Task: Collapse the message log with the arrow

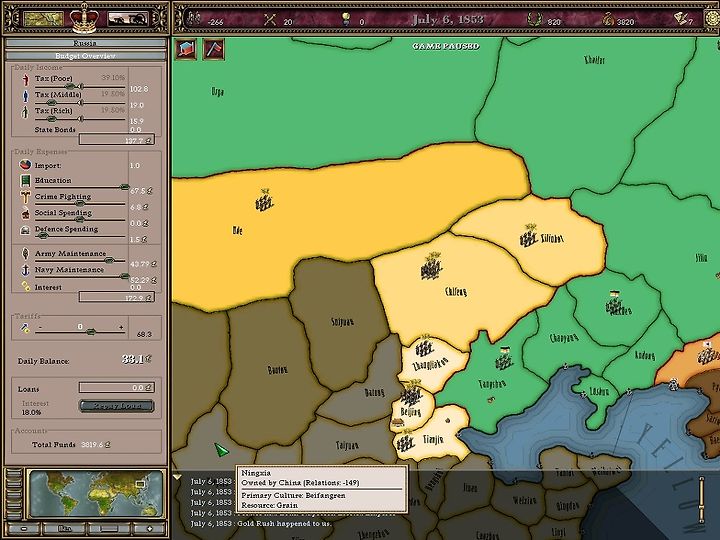Action: click(177, 478)
